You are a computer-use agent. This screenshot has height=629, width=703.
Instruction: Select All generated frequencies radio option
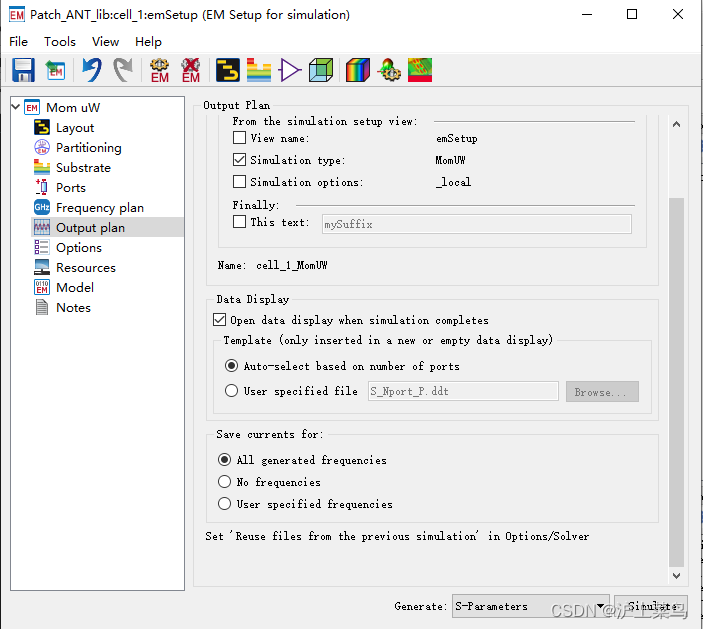(224, 460)
